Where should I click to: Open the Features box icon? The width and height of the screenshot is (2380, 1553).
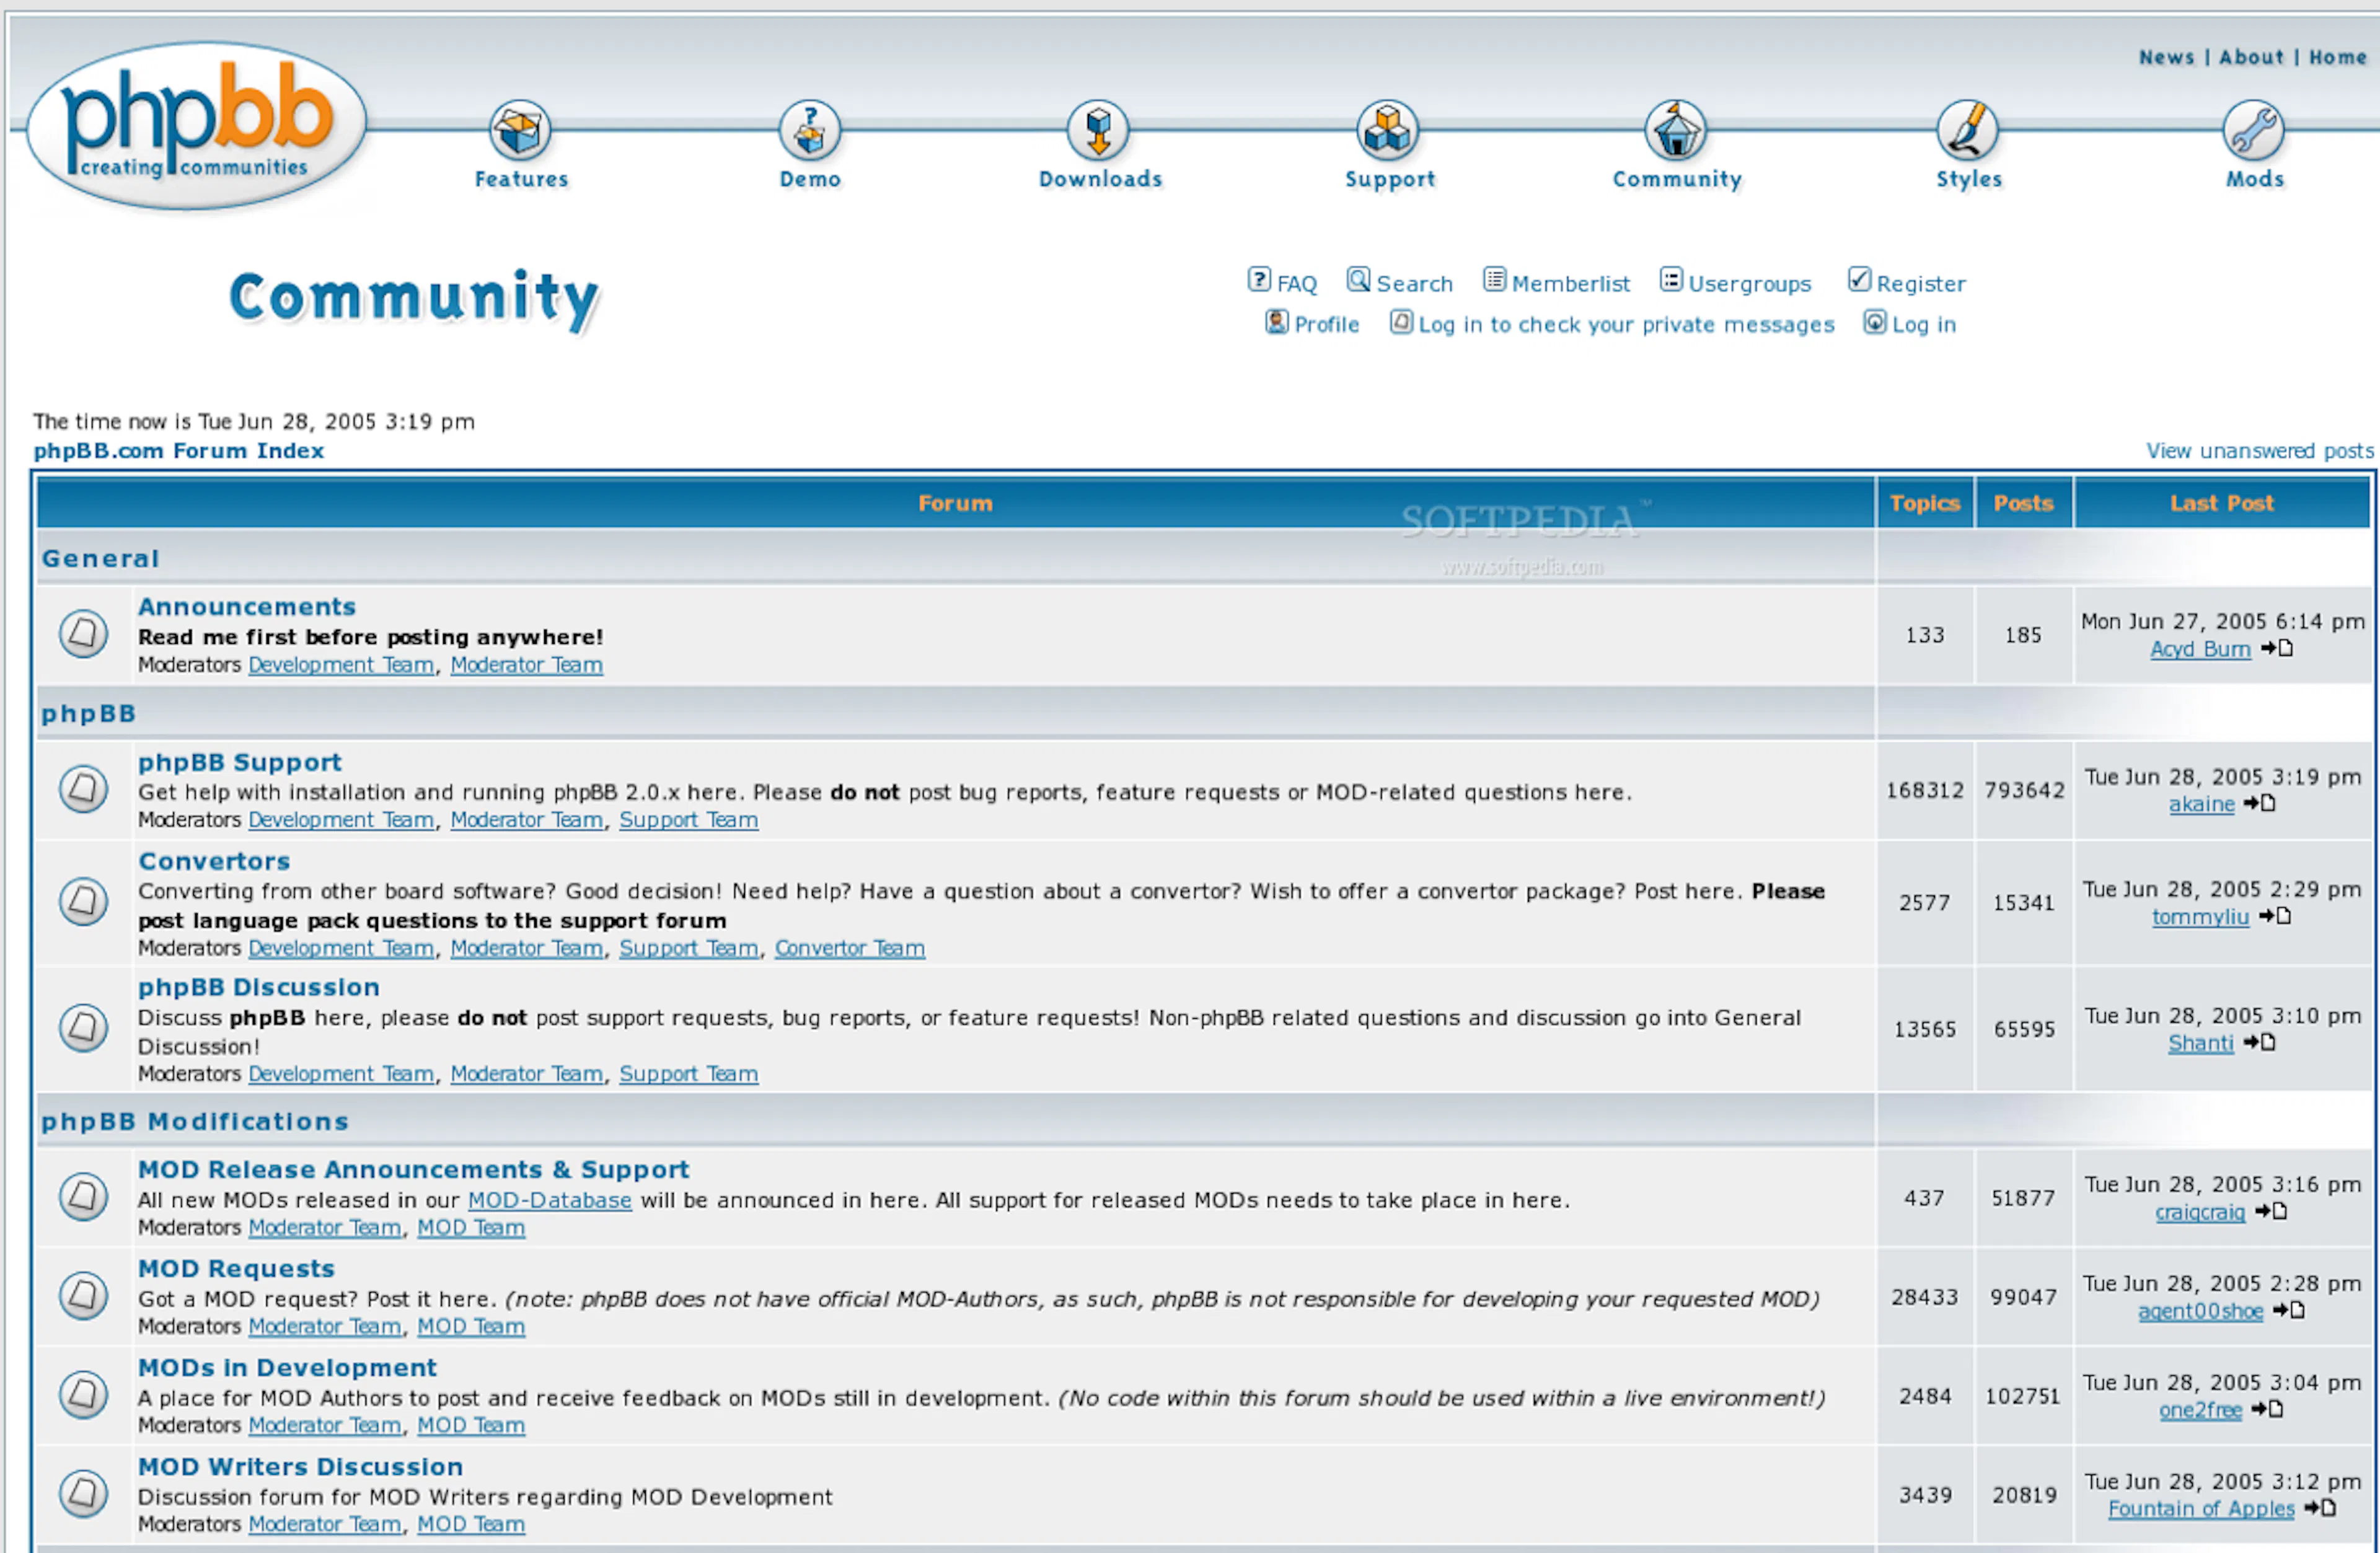(x=520, y=130)
